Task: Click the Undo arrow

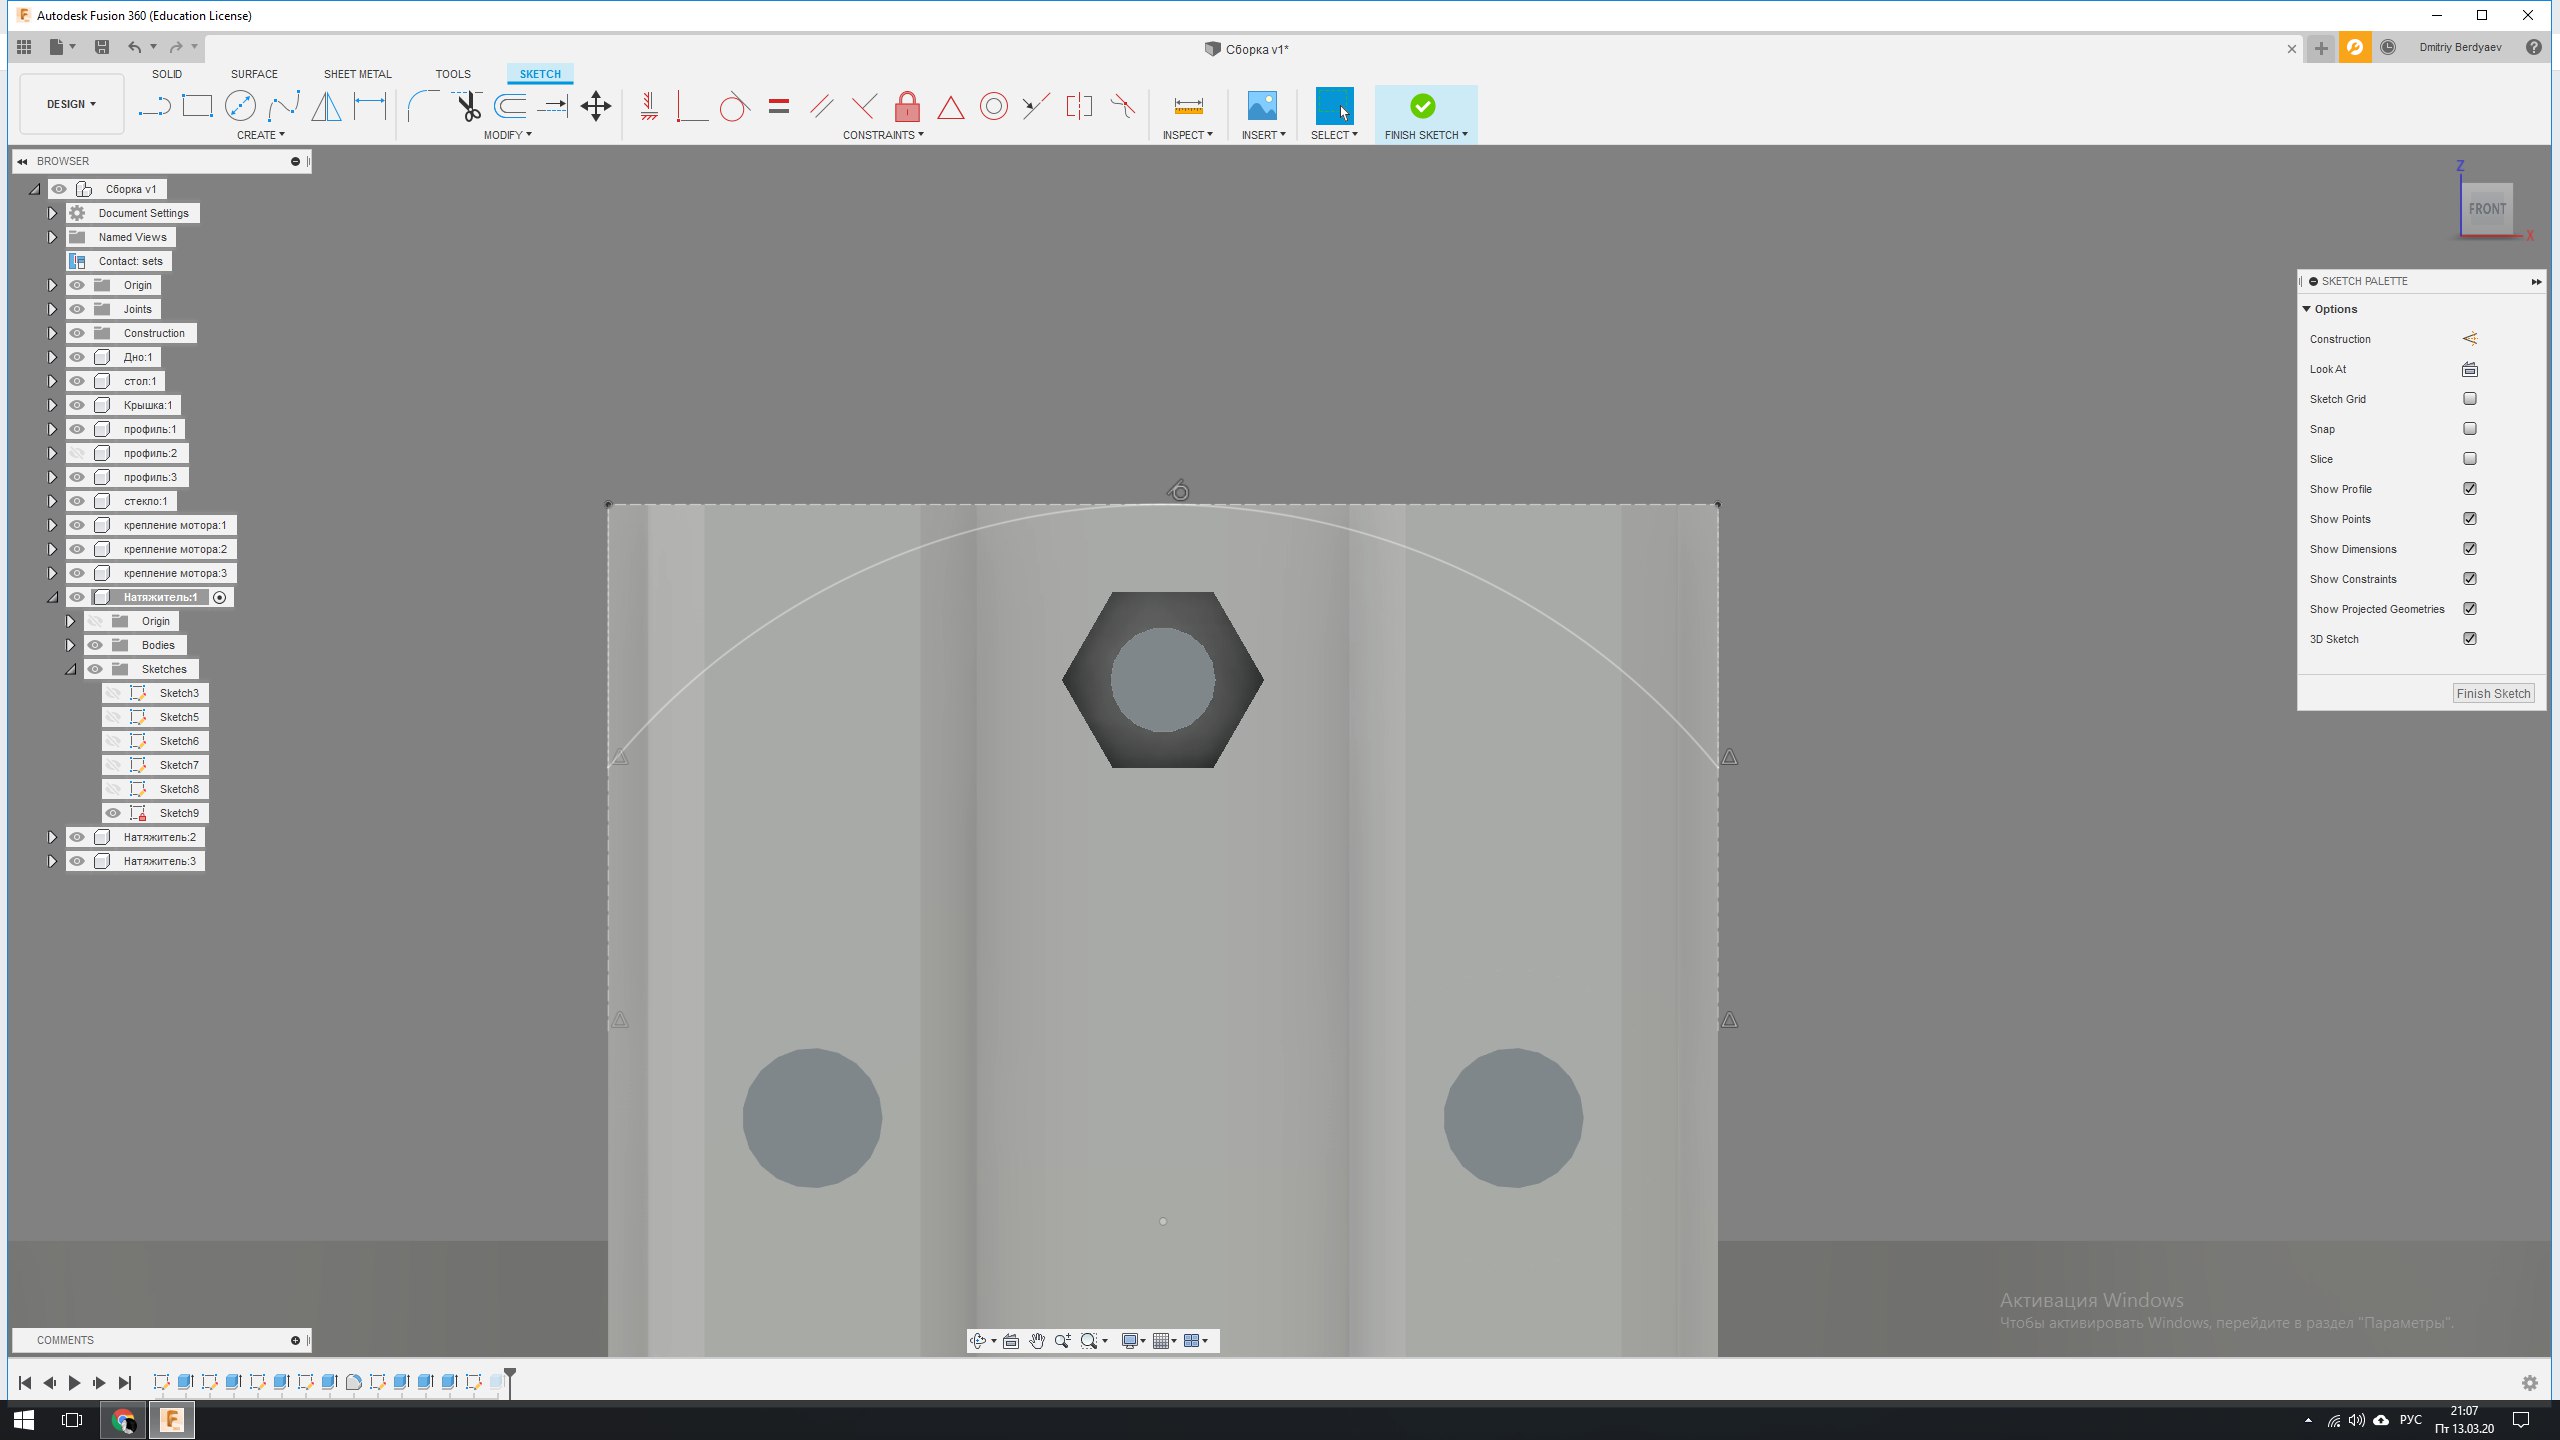Action: coord(134,47)
